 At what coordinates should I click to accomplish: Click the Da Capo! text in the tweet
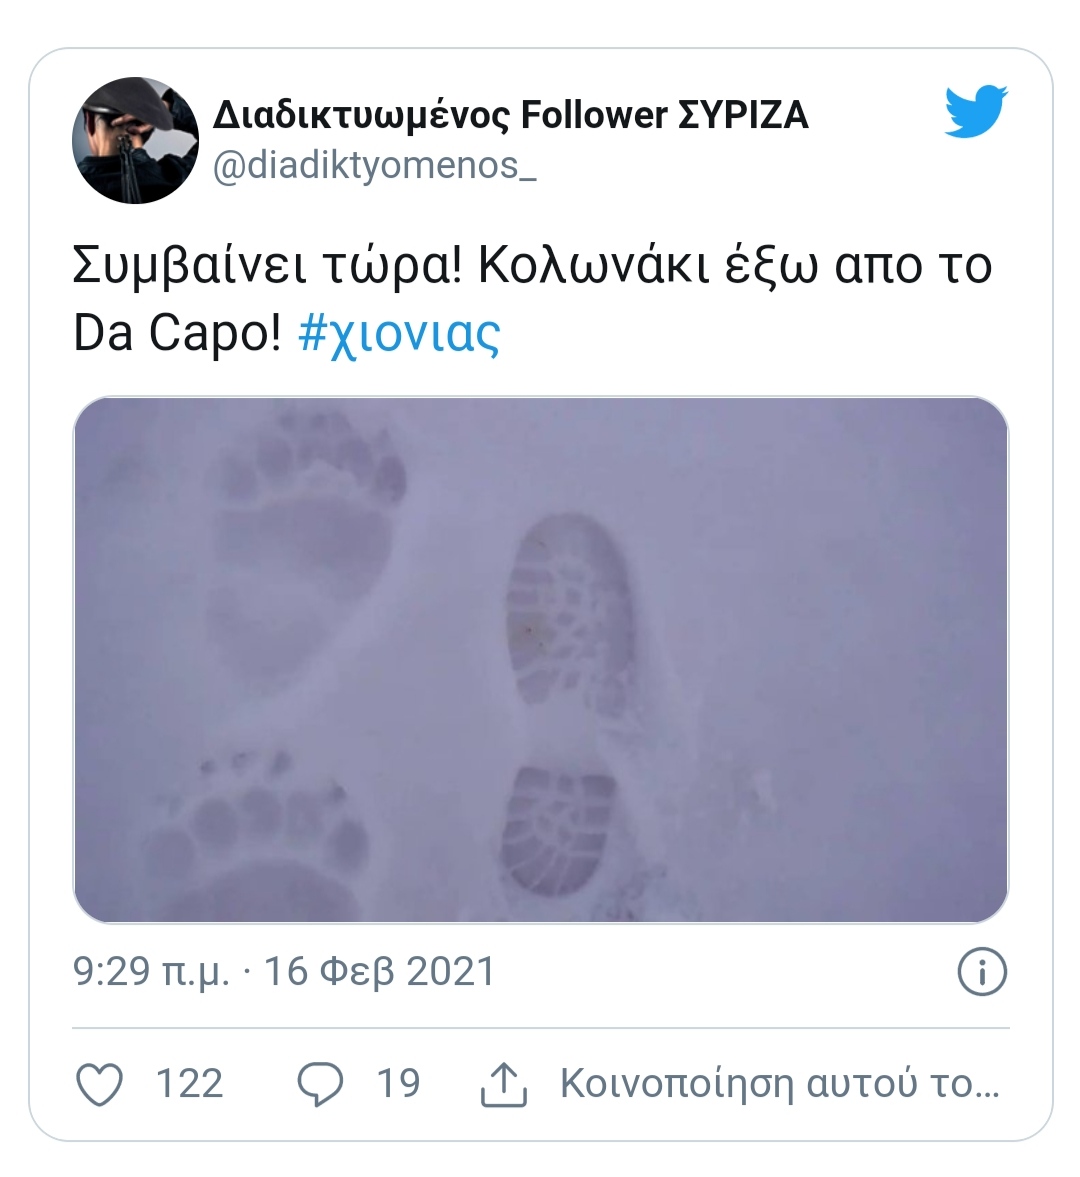177,333
